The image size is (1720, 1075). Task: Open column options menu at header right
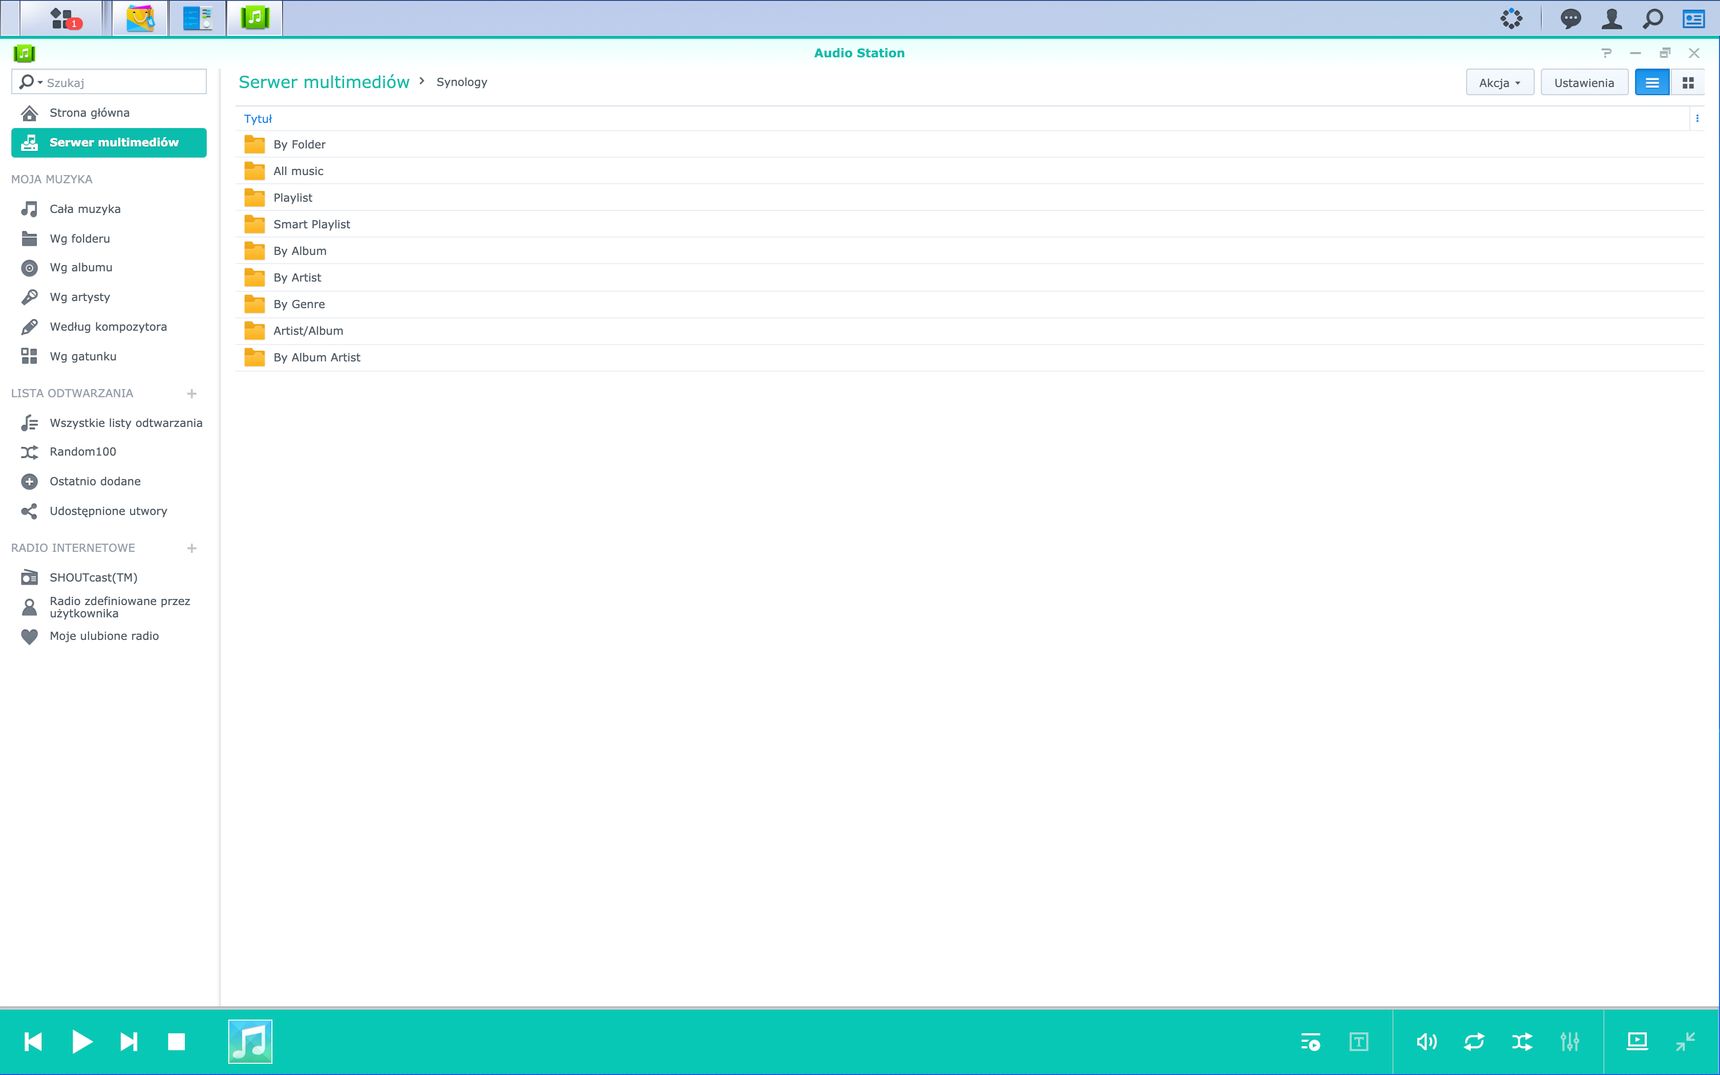1697,118
